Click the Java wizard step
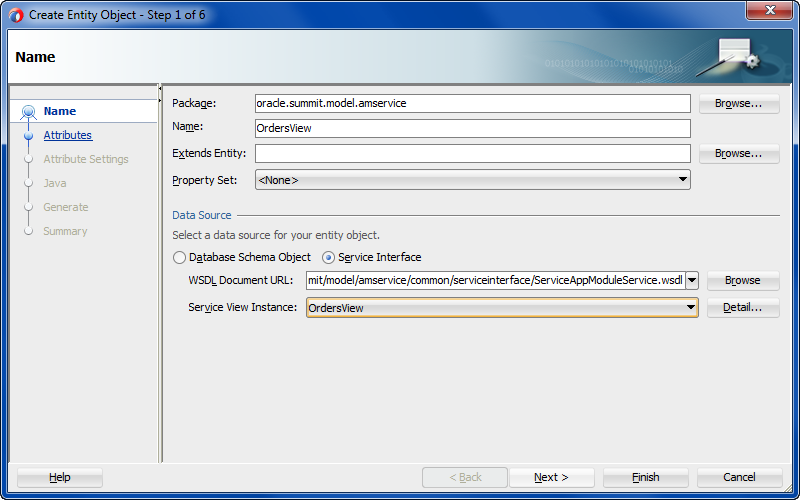Image resolution: width=800 pixels, height=500 pixels. pyautogui.click(x=55, y=183)
